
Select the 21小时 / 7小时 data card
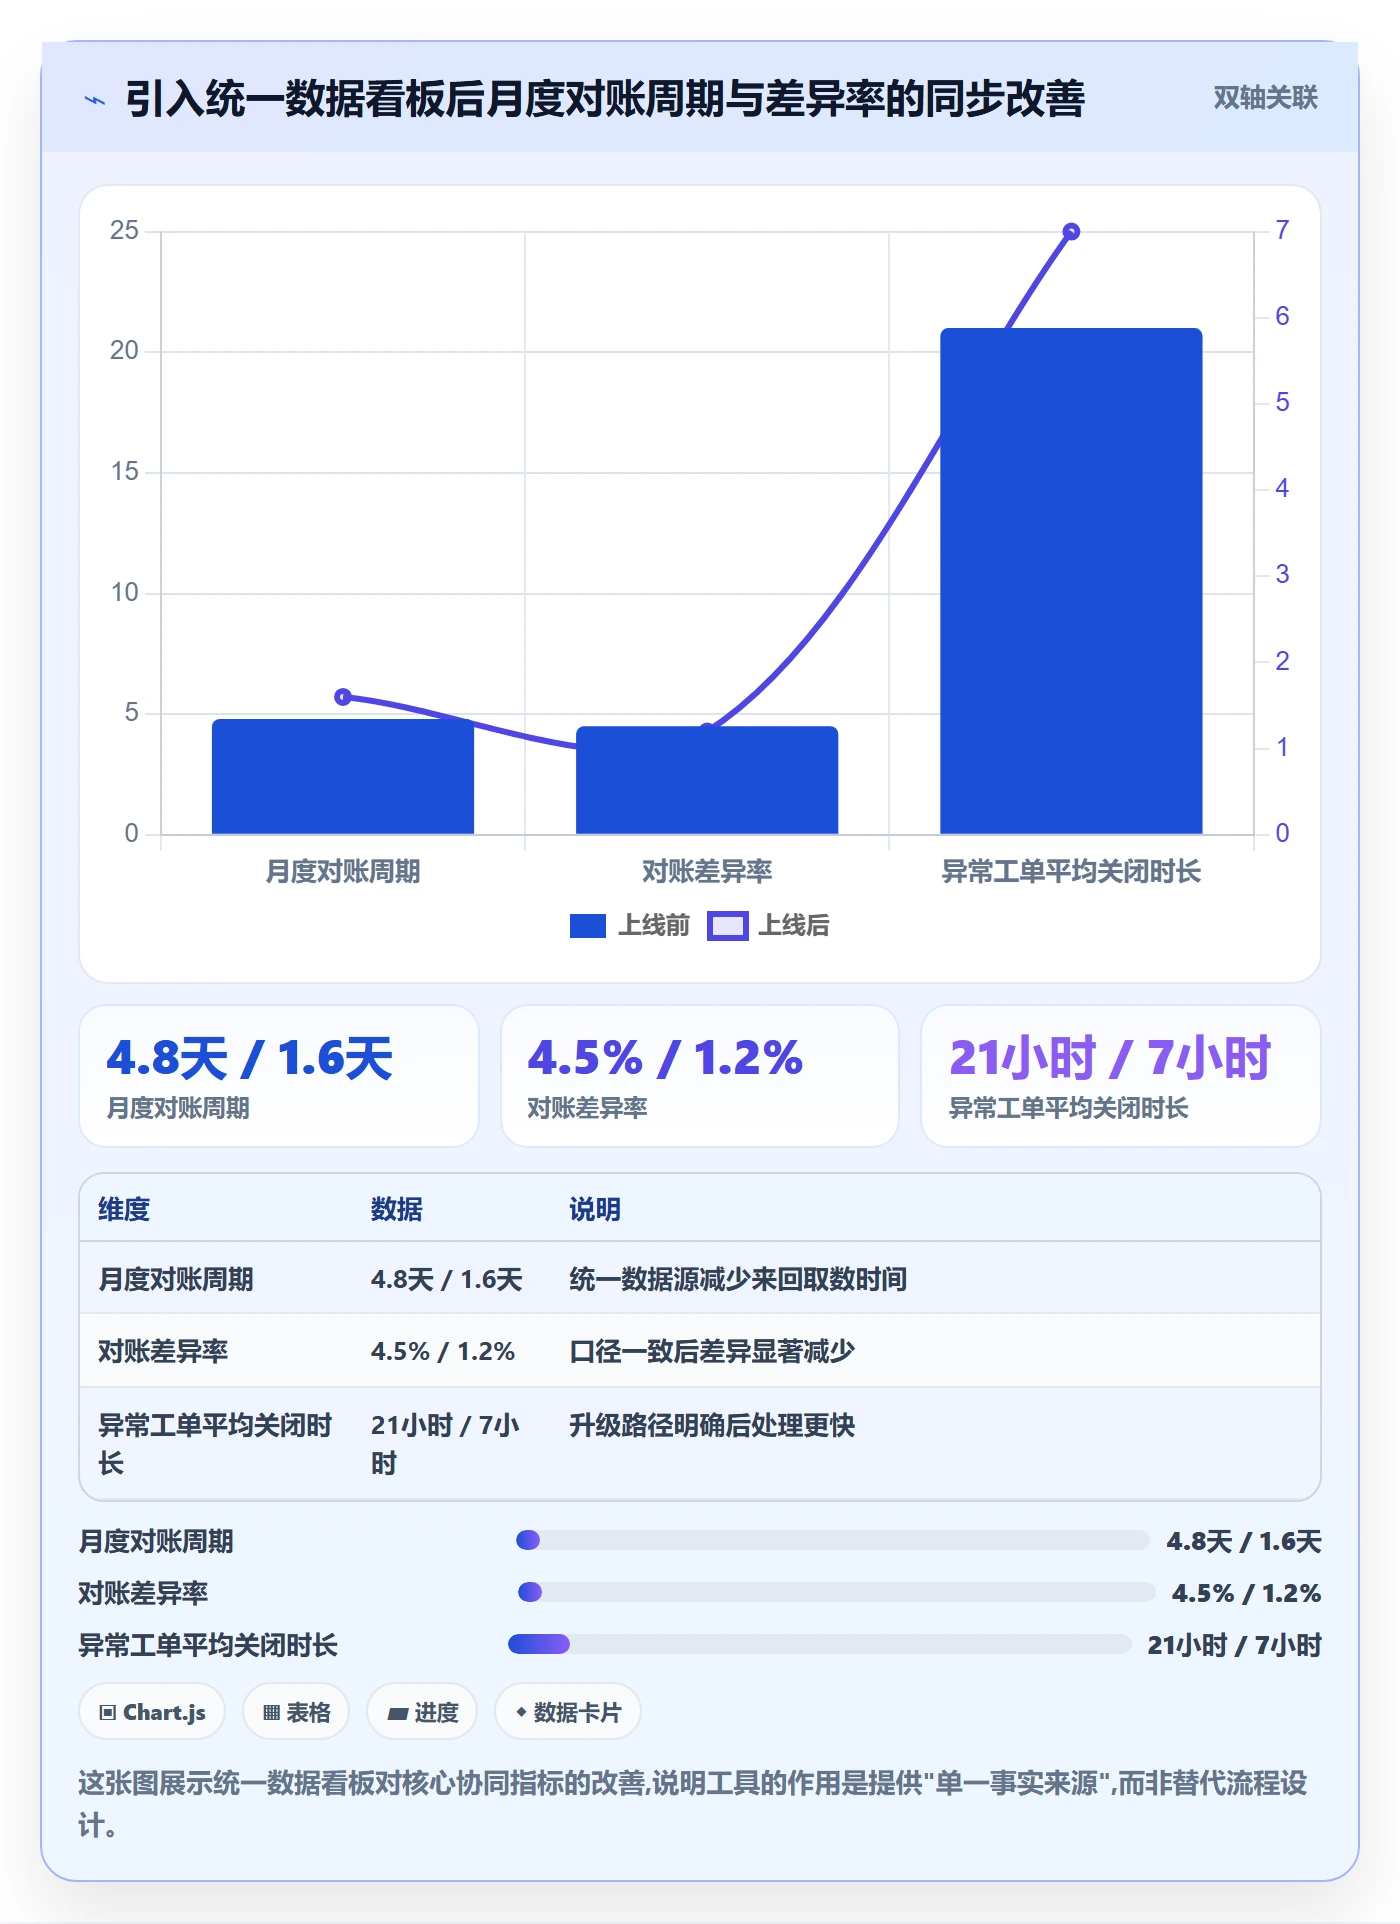click(1121, 1076)
